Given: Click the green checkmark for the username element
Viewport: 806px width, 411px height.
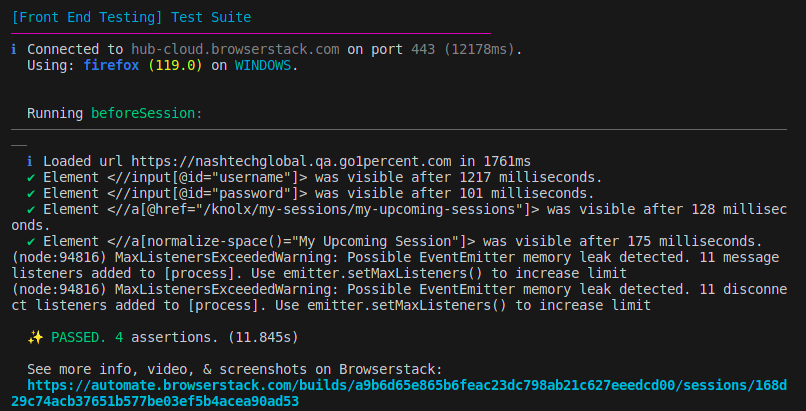Looking at the screenshot, I should [x=31, y=177].
